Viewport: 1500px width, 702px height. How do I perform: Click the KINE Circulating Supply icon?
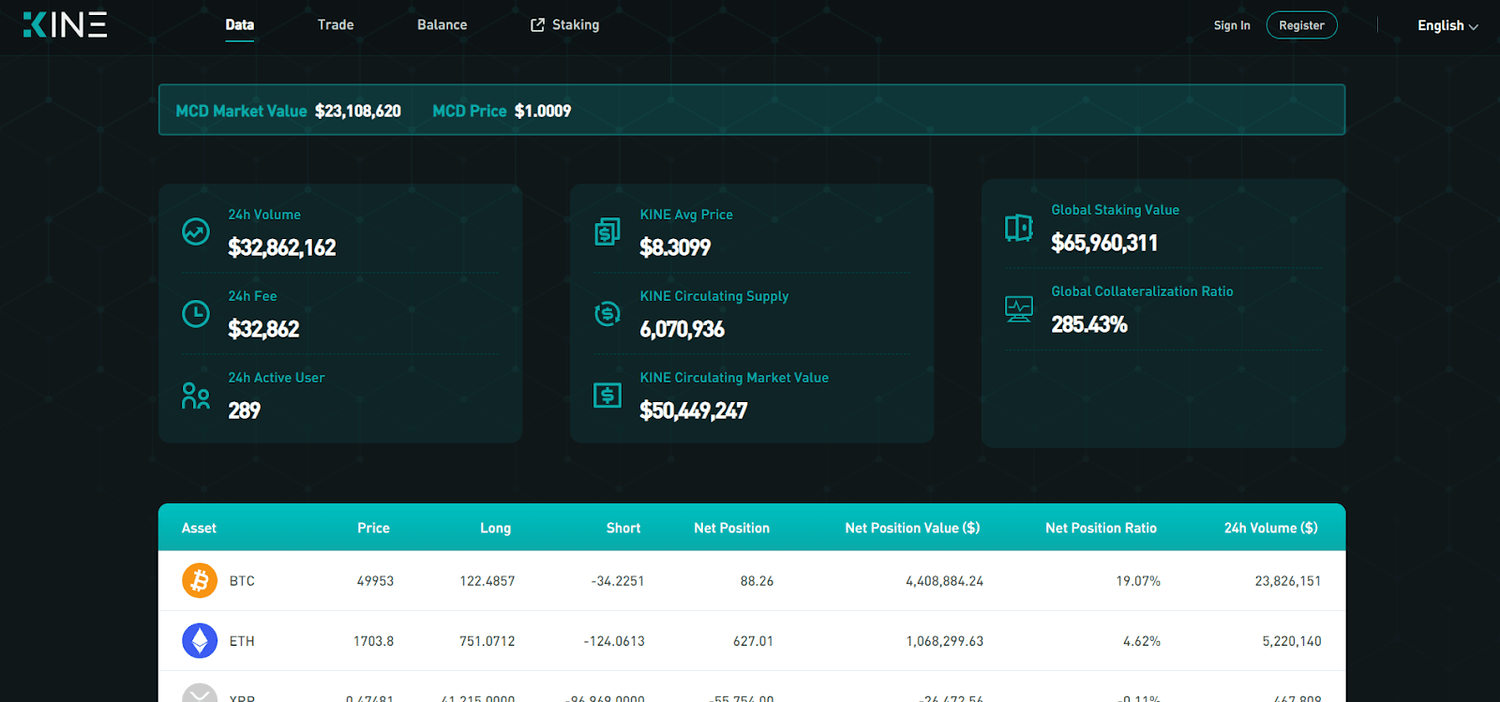coord(607,313)
